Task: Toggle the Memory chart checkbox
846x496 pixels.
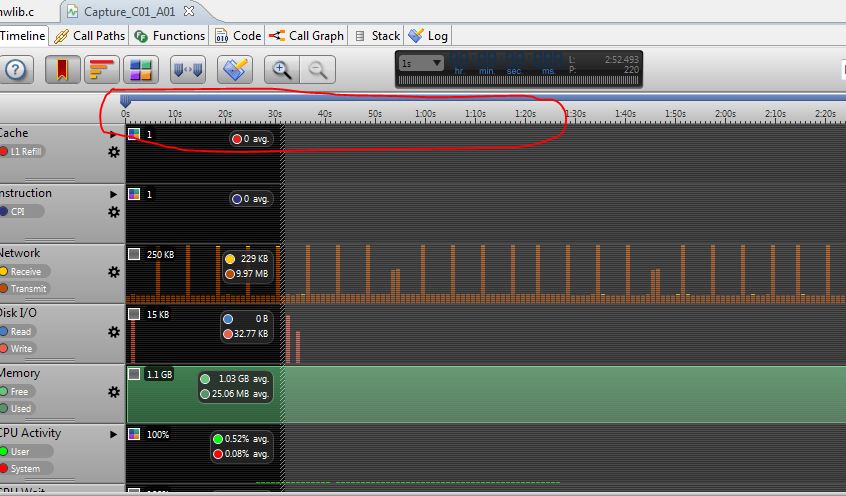Action: 134,374
